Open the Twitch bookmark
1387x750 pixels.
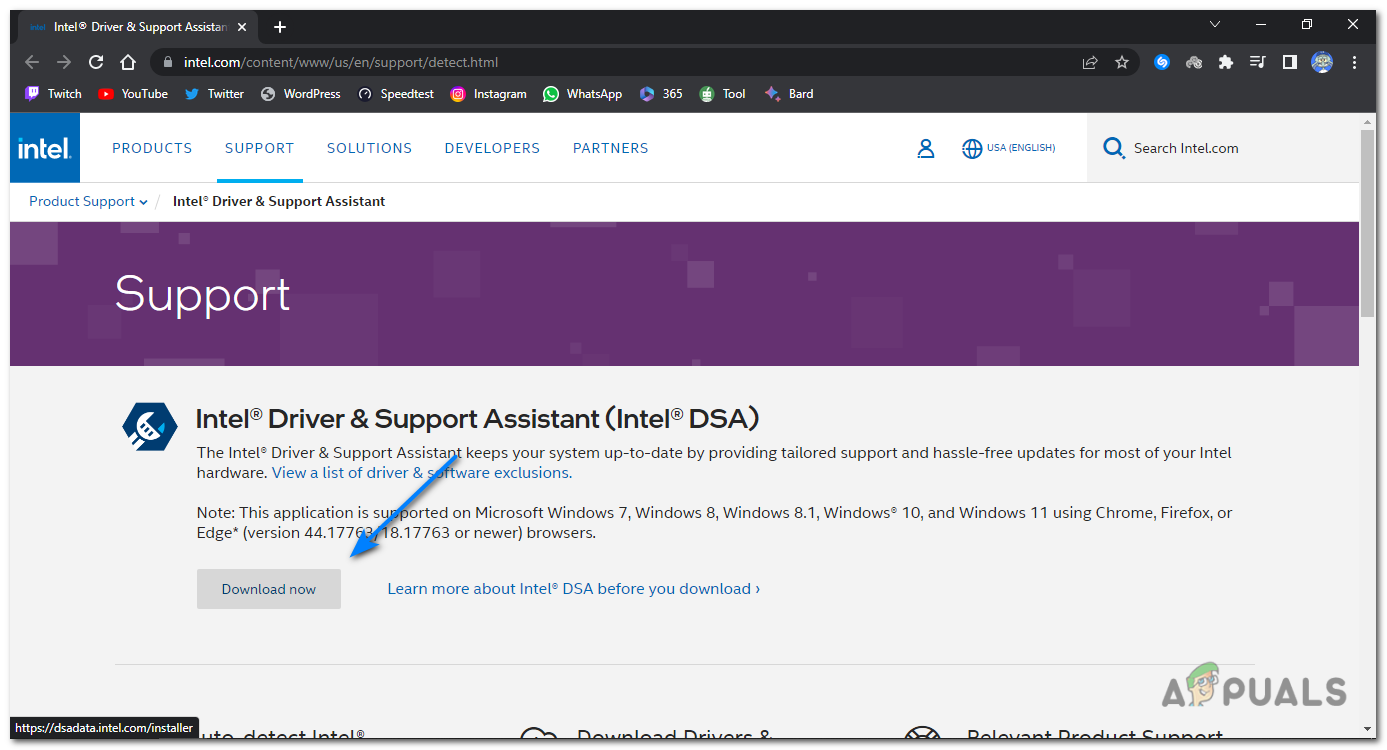coord(53,94)
